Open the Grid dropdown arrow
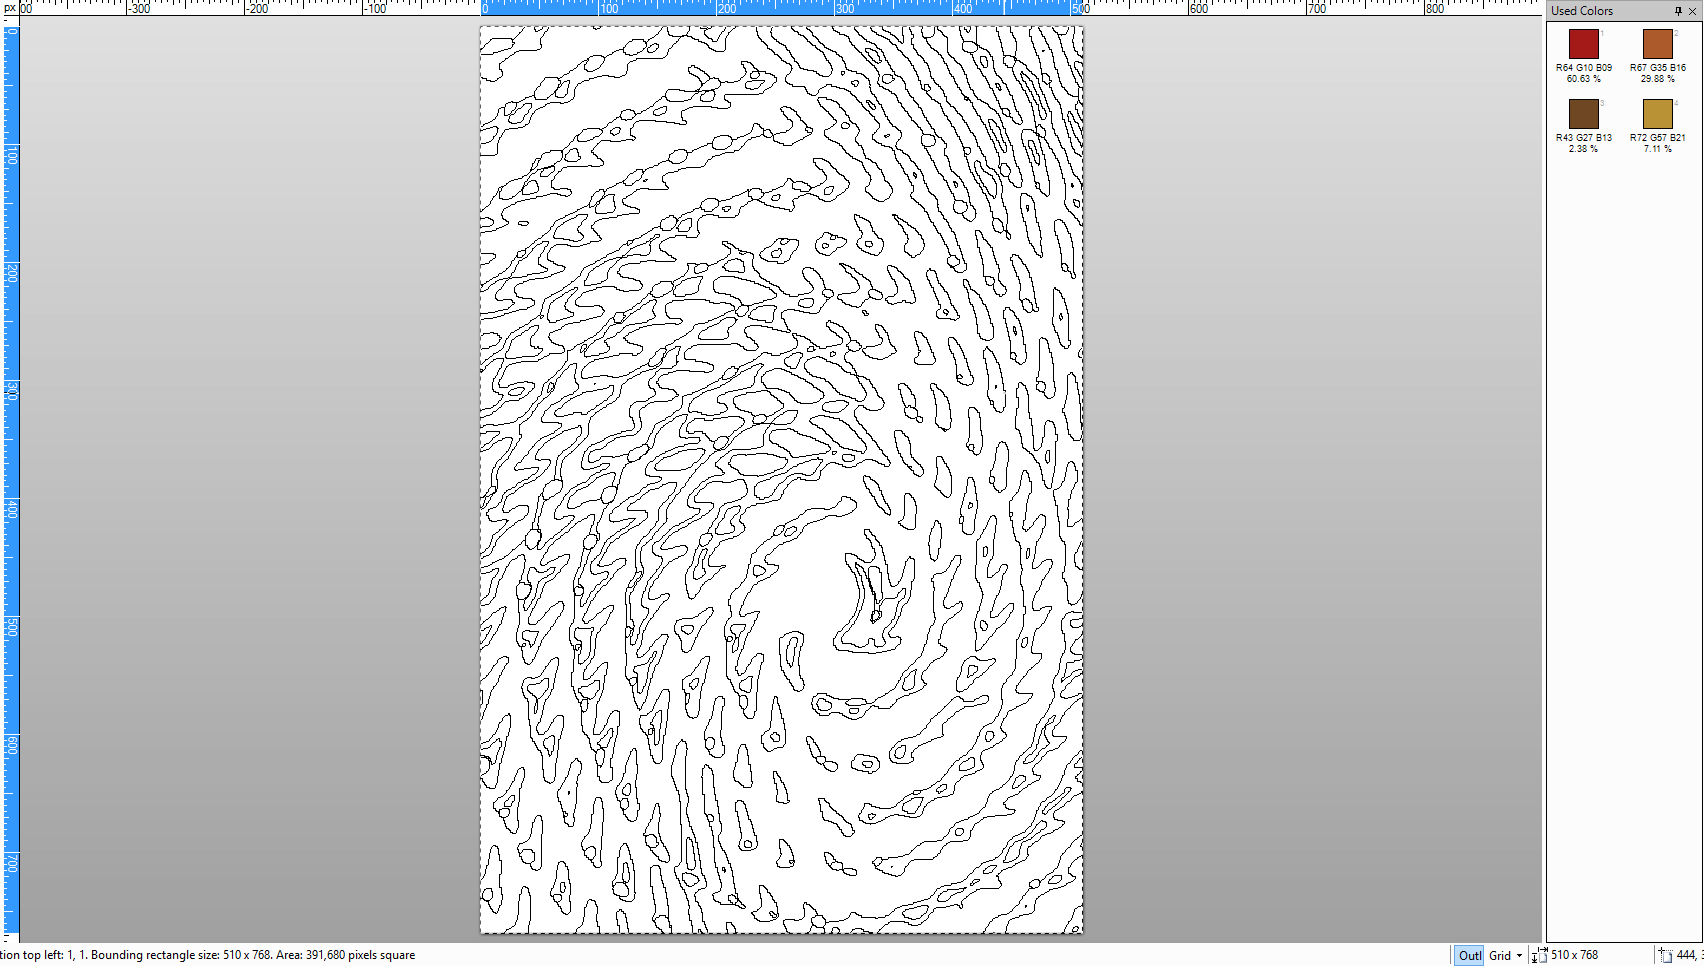Viewport: 1704px width, 966px height. coord(1519,955)
